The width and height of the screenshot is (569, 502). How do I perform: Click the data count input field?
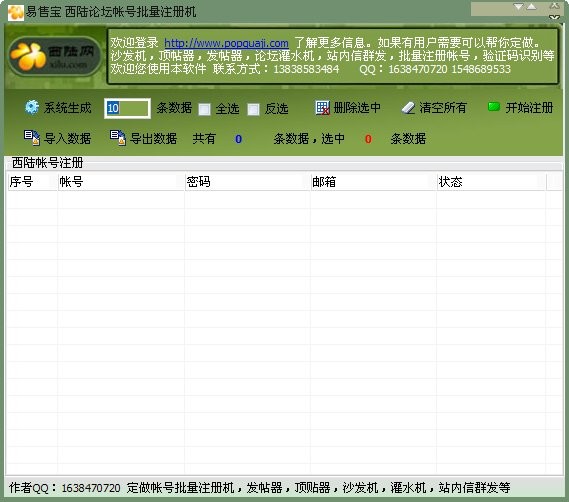[127, 108]
